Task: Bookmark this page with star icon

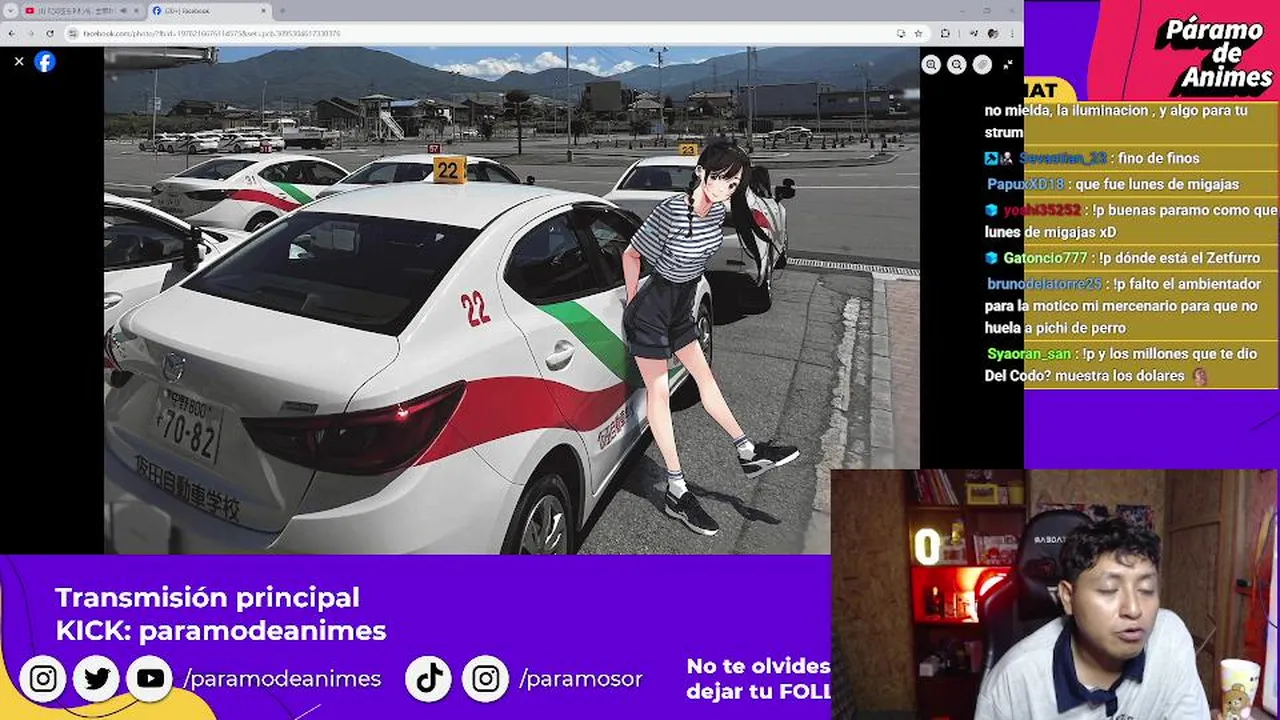Action: (x=917, y=33)
